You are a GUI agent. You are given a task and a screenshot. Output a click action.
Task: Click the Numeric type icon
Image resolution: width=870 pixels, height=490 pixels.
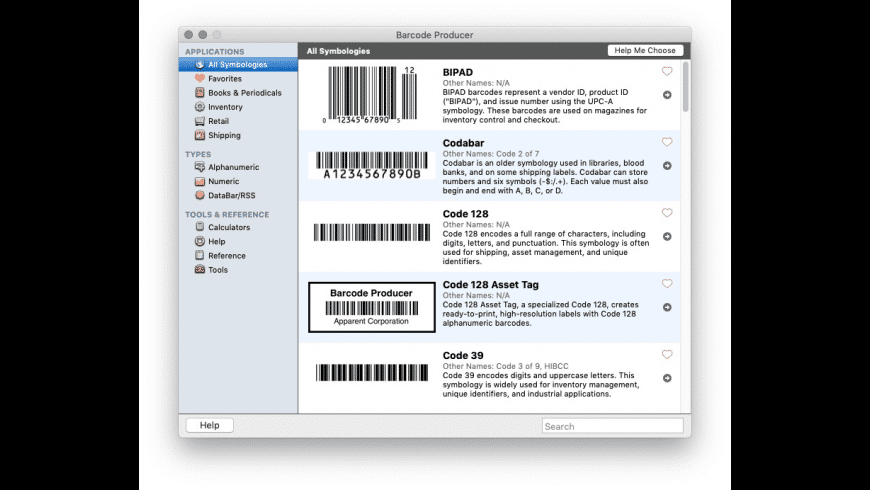point(200,181)
